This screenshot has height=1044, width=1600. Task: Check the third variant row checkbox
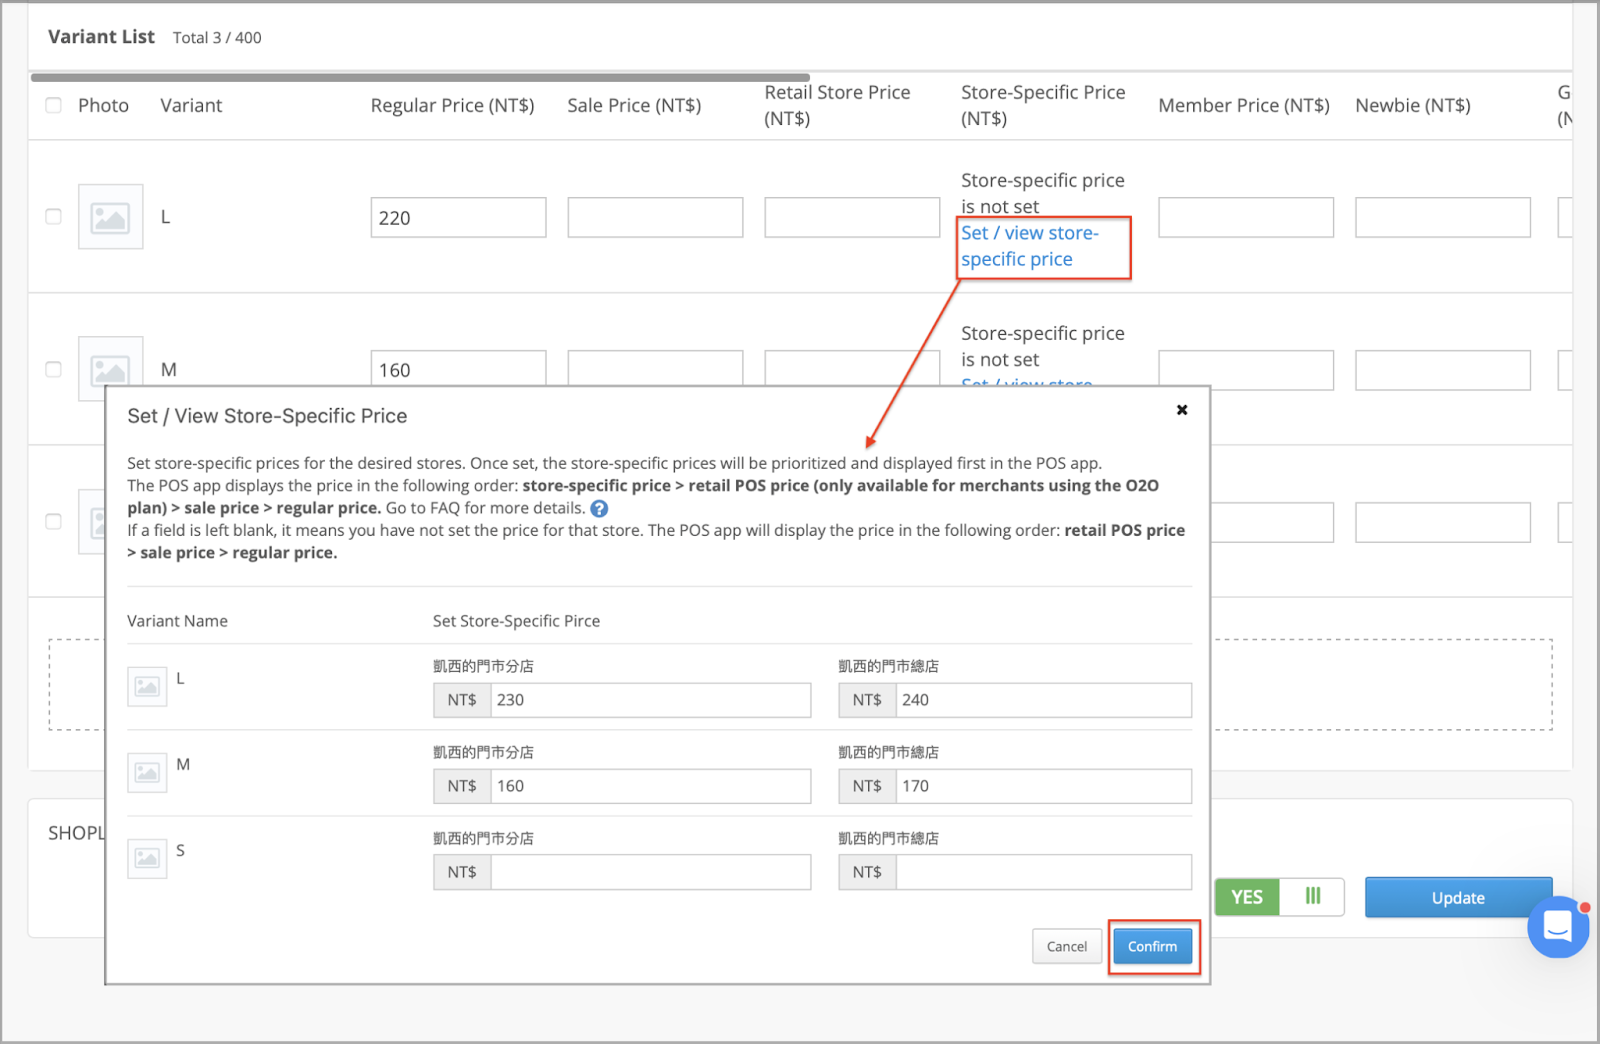[x=54, y=521]
